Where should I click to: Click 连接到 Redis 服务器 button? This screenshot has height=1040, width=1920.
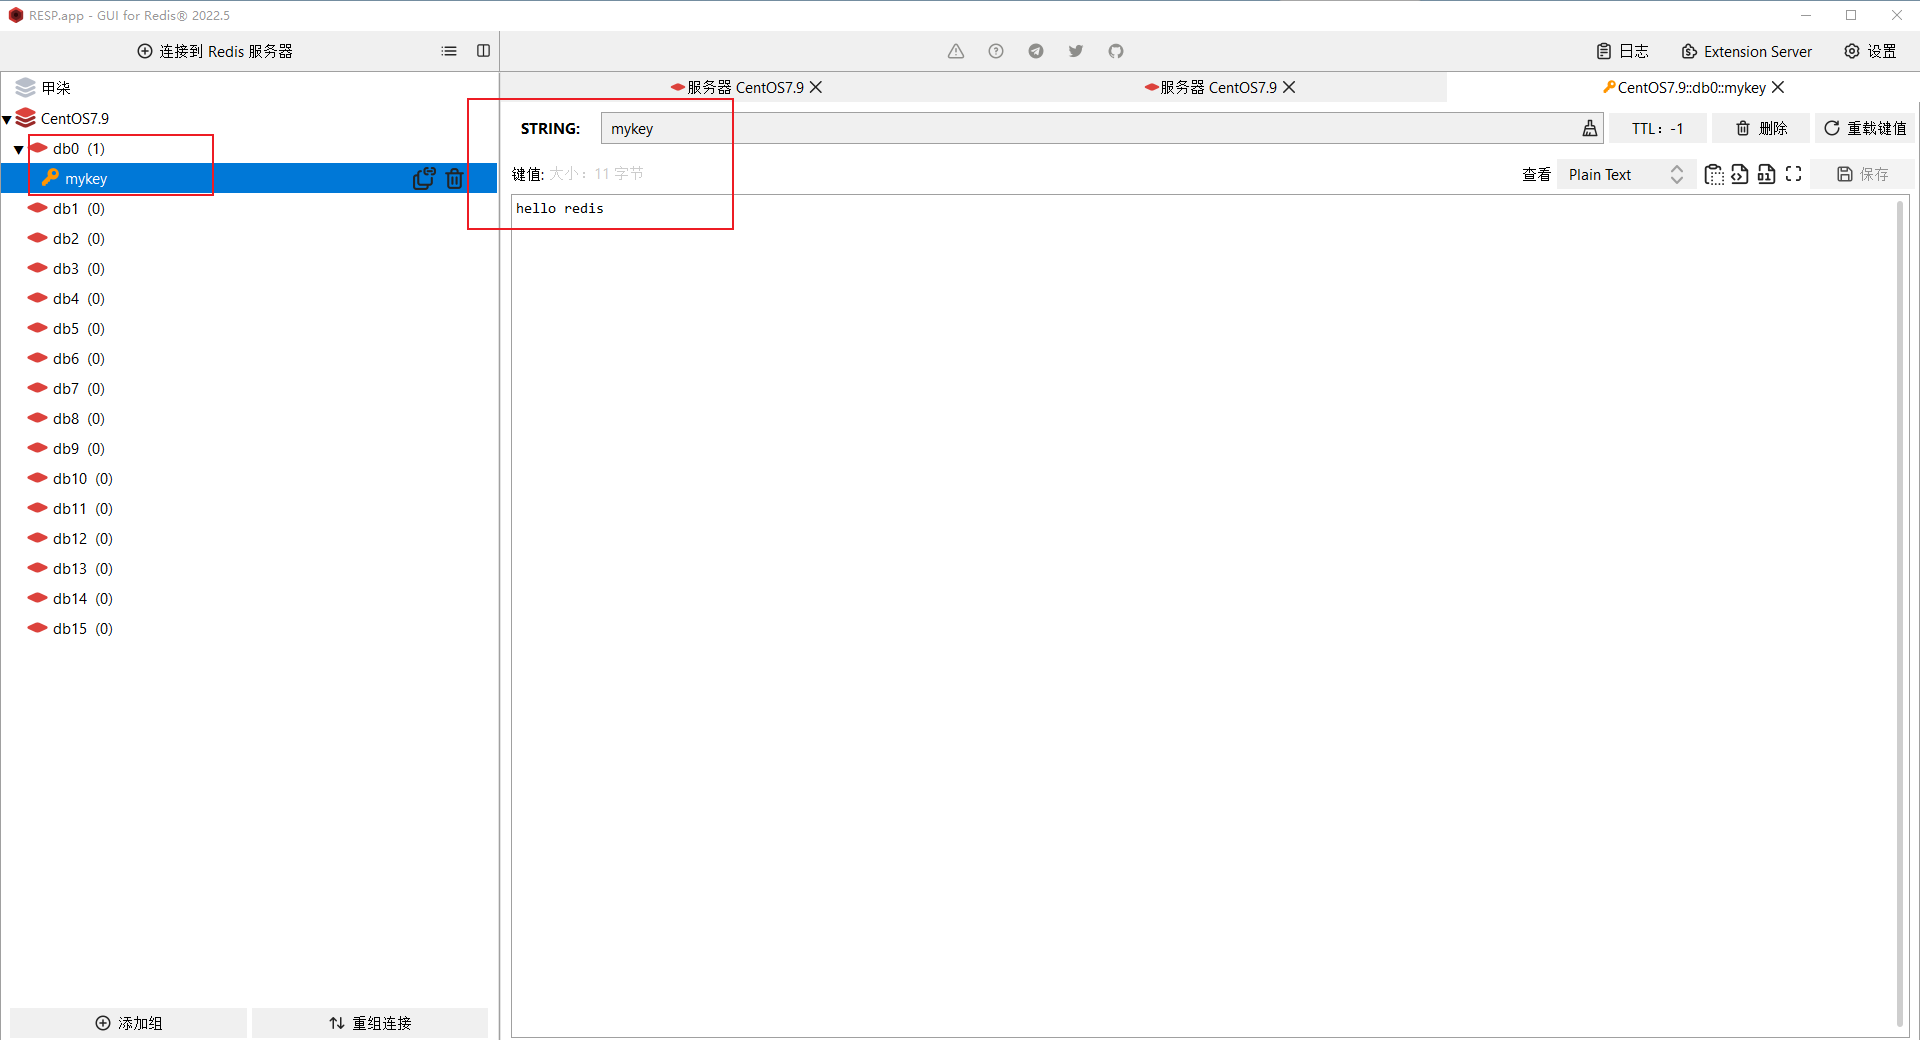tap(215, 51)
